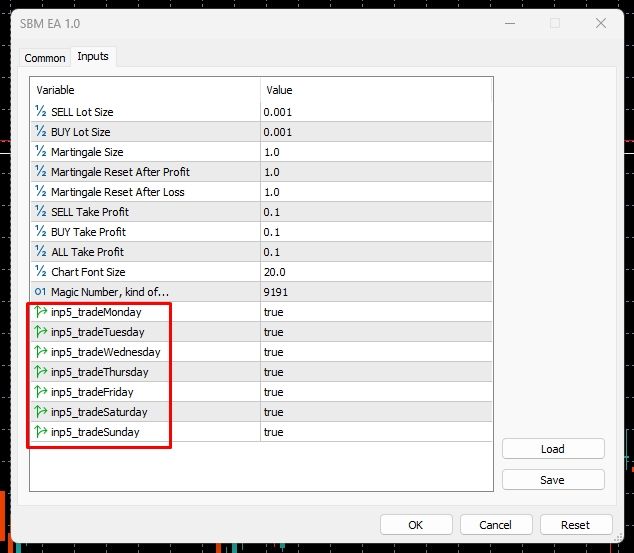The width and height of the screenshot is (634, 553).
Task: Select the Inputs tab
Action: pyautogui.click(x=93, y=56)
